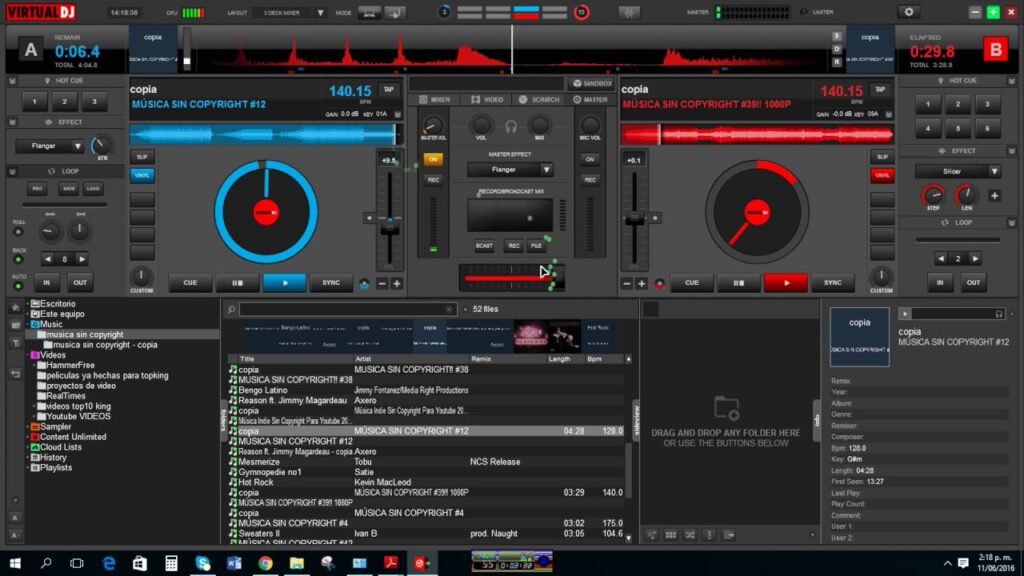Toggle Vinyl mode on deck A
This screenshot has width=1024, height=576.
[142, 175]
